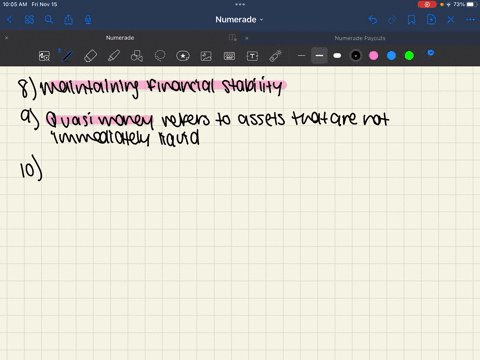The image size is (480, 360).
Task: Pick the pink pen color
Action: coord(374,56)
